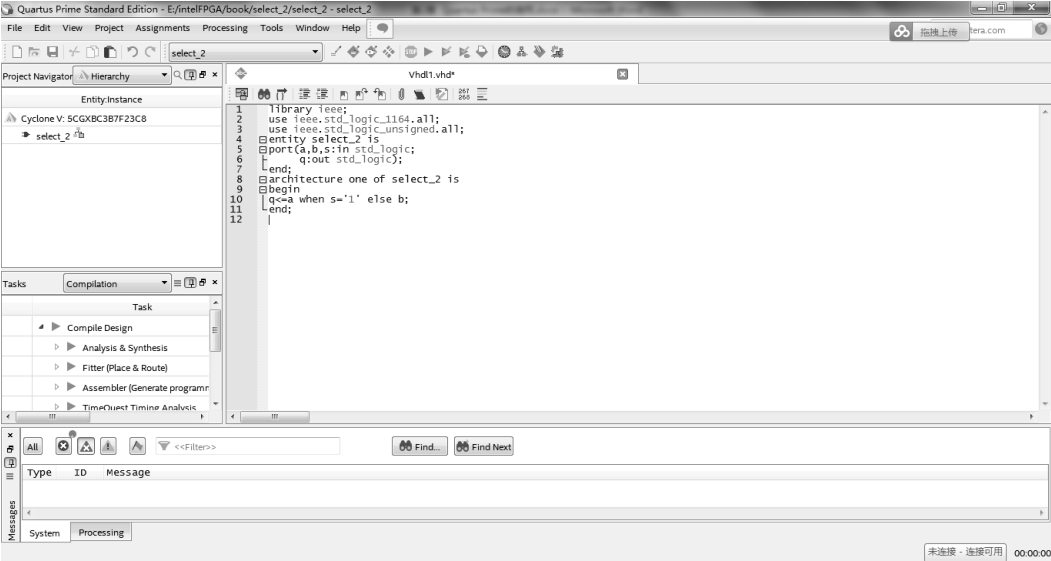Image resolution: width=1051 pixels, height=561 pixels.
Task: Open the chat bubble feedback icon
Action: click(x=382, y=28)
